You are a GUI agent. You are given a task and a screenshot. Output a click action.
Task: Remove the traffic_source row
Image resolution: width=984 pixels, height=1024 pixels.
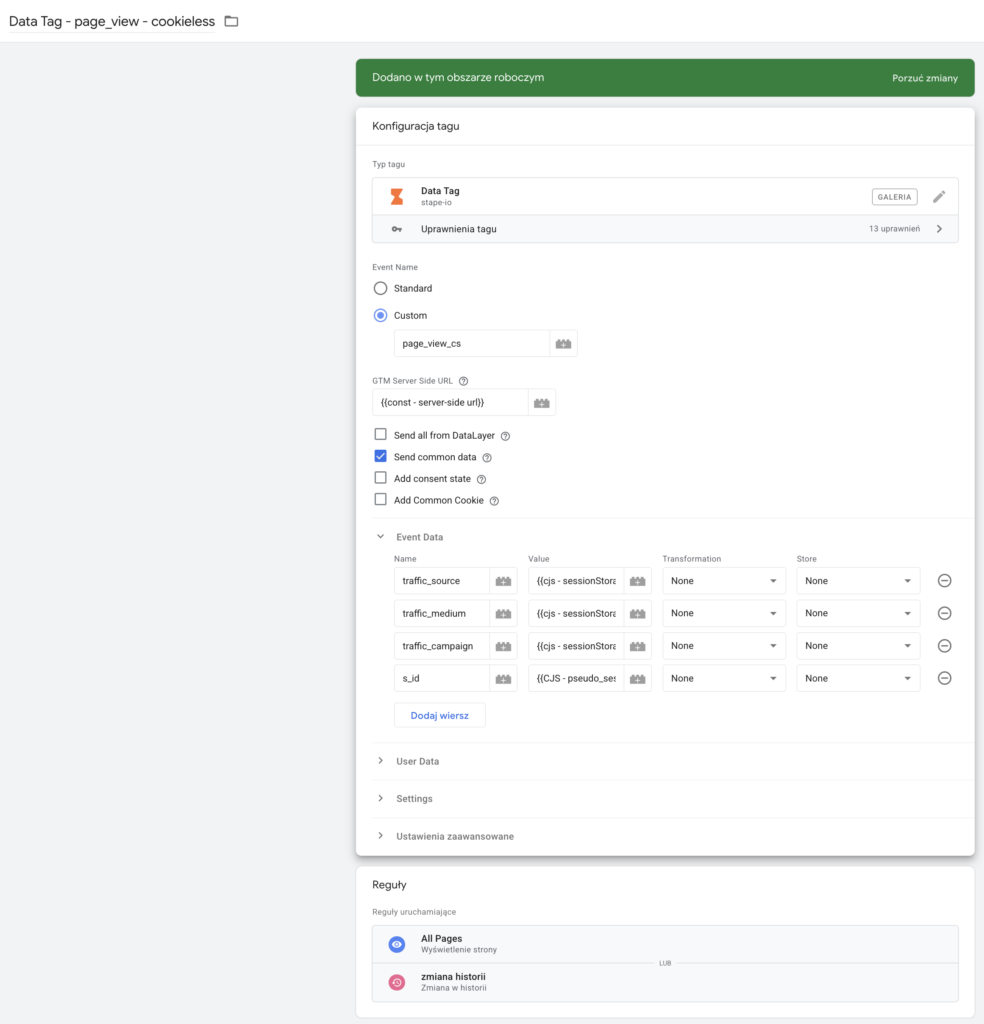943,581
